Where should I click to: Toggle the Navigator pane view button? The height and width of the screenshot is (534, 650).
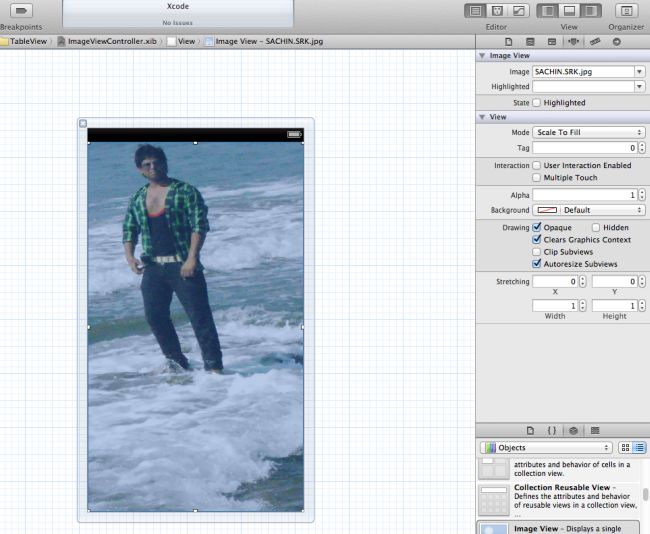tap(548, 11)
